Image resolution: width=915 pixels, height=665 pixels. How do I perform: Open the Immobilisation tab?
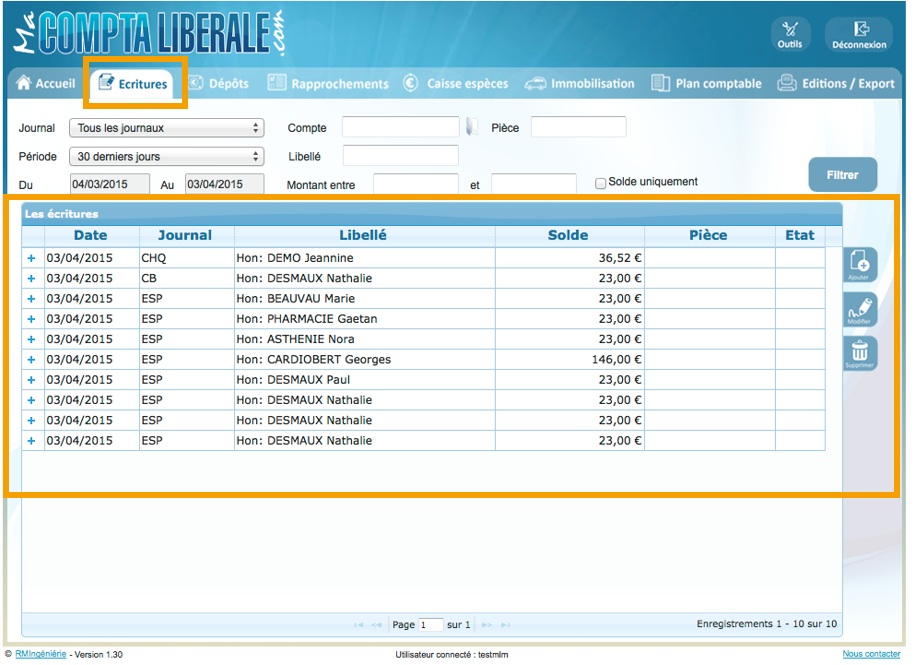581,84
